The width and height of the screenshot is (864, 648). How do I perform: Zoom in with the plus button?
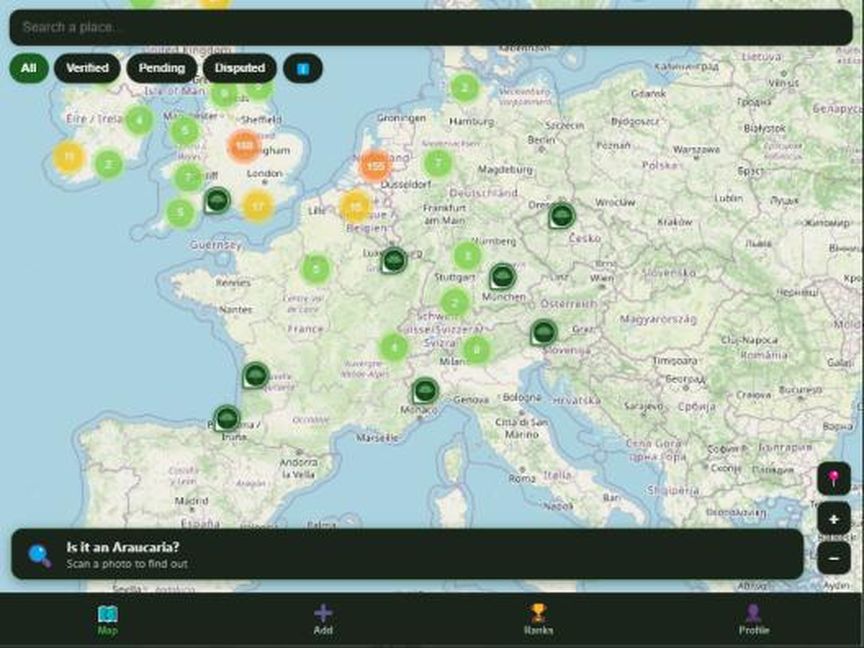pyautogui.click(x=834, y=519)
